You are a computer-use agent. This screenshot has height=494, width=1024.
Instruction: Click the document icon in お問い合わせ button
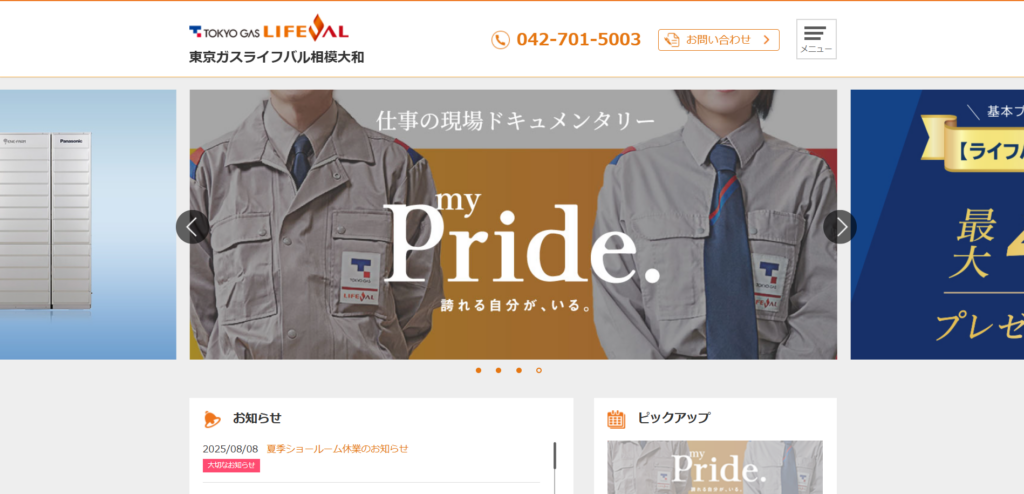[x=671, y=40]
